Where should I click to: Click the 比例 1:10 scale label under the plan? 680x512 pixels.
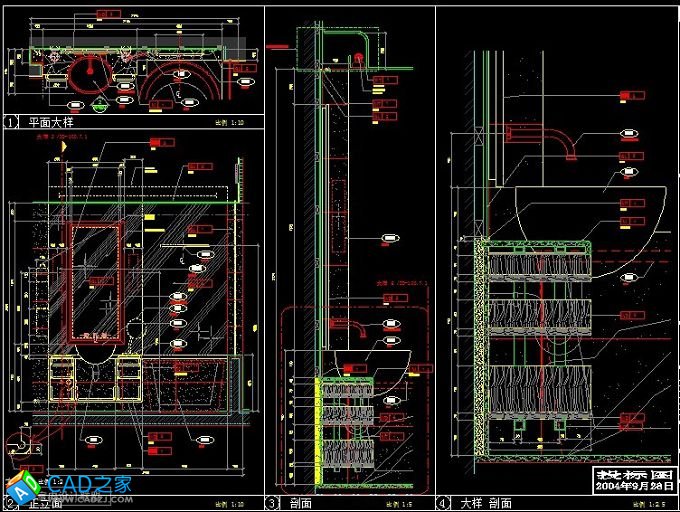pos(229,123)
